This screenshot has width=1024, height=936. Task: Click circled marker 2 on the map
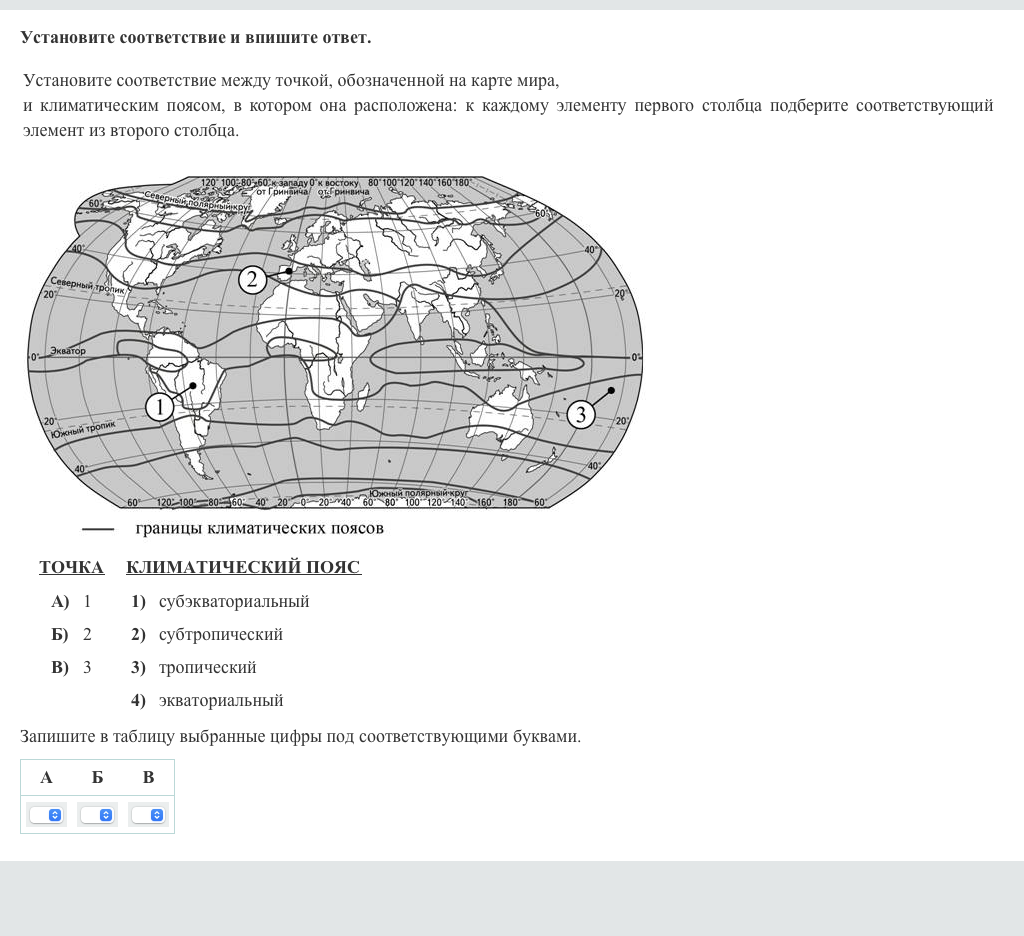(252, 280)
